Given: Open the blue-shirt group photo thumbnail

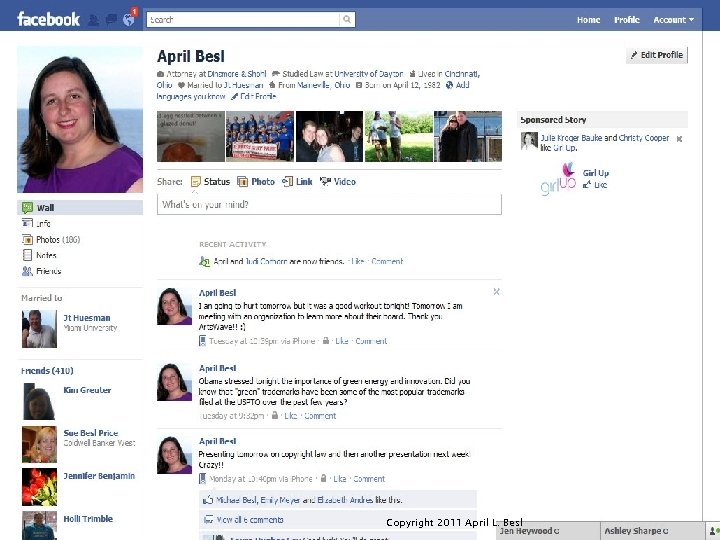Looking at the screenshot, I should pos(260,136).
